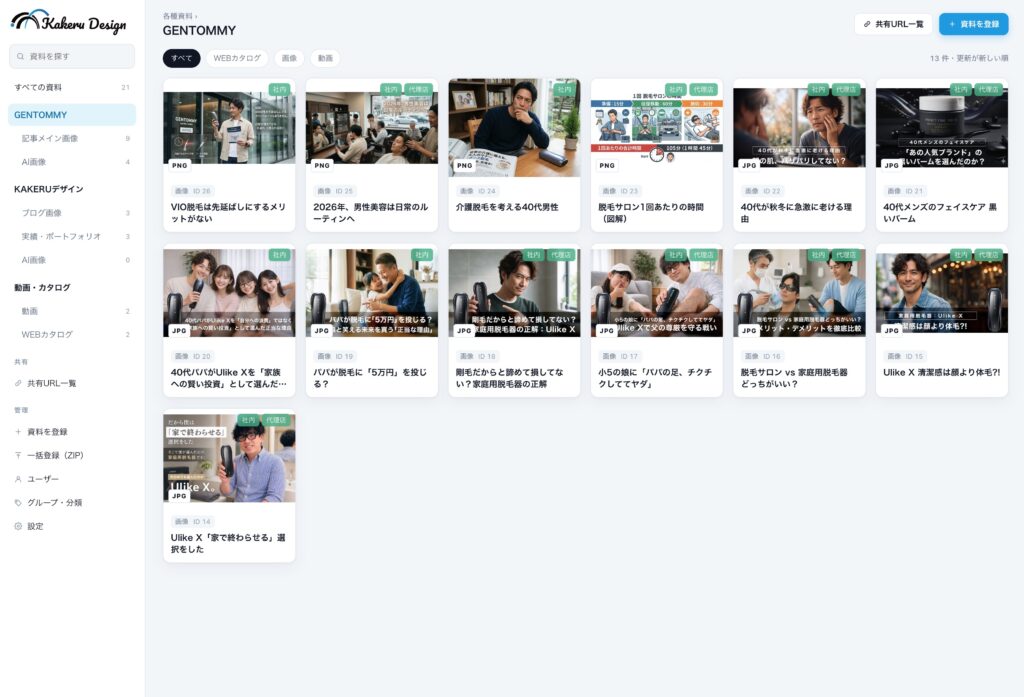The image size is (1024, 697).
Task: Open the 2026年、男性美容 card thumbnail
Action: point(372,128)
